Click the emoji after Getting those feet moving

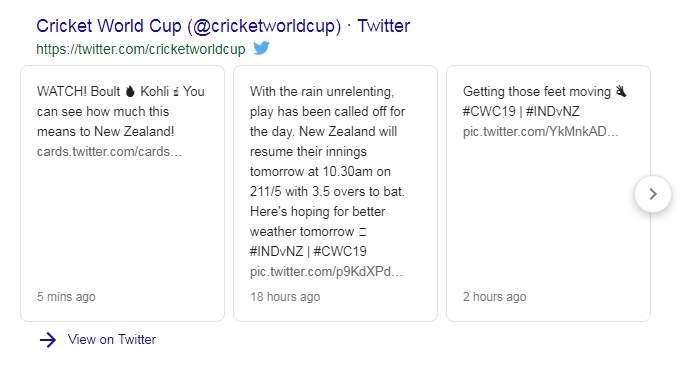click(x=621, y=91)
